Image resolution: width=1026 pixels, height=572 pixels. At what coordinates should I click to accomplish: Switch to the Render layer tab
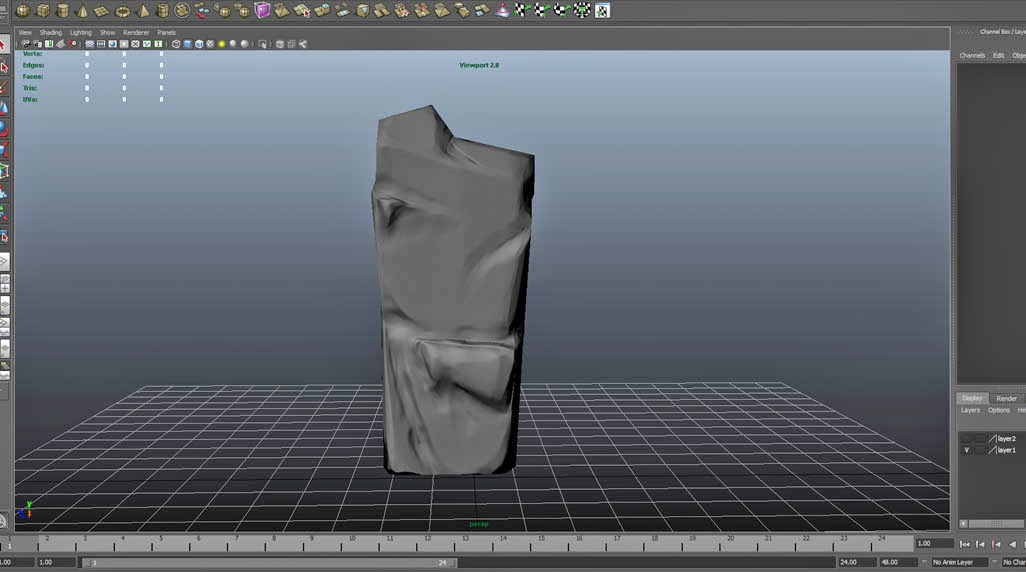1005,398
